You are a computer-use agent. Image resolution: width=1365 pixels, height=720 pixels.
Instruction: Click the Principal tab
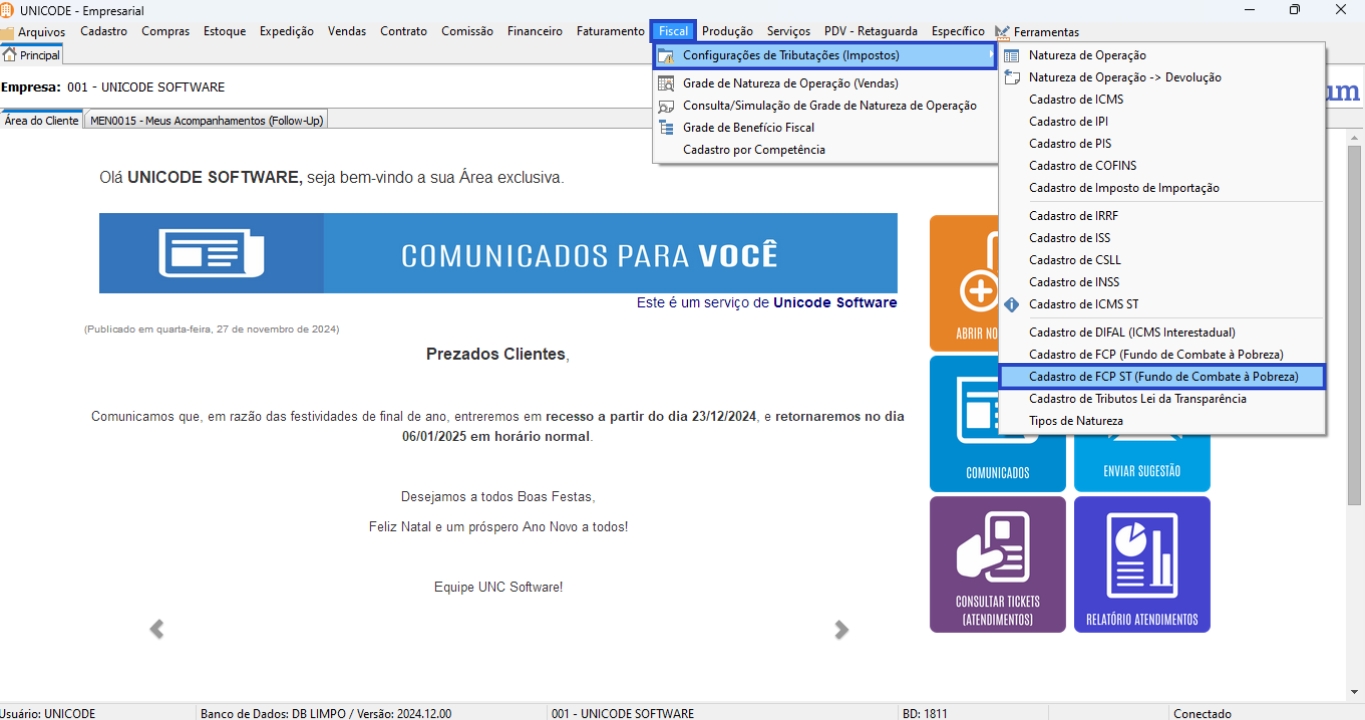(x=32, y=56)
